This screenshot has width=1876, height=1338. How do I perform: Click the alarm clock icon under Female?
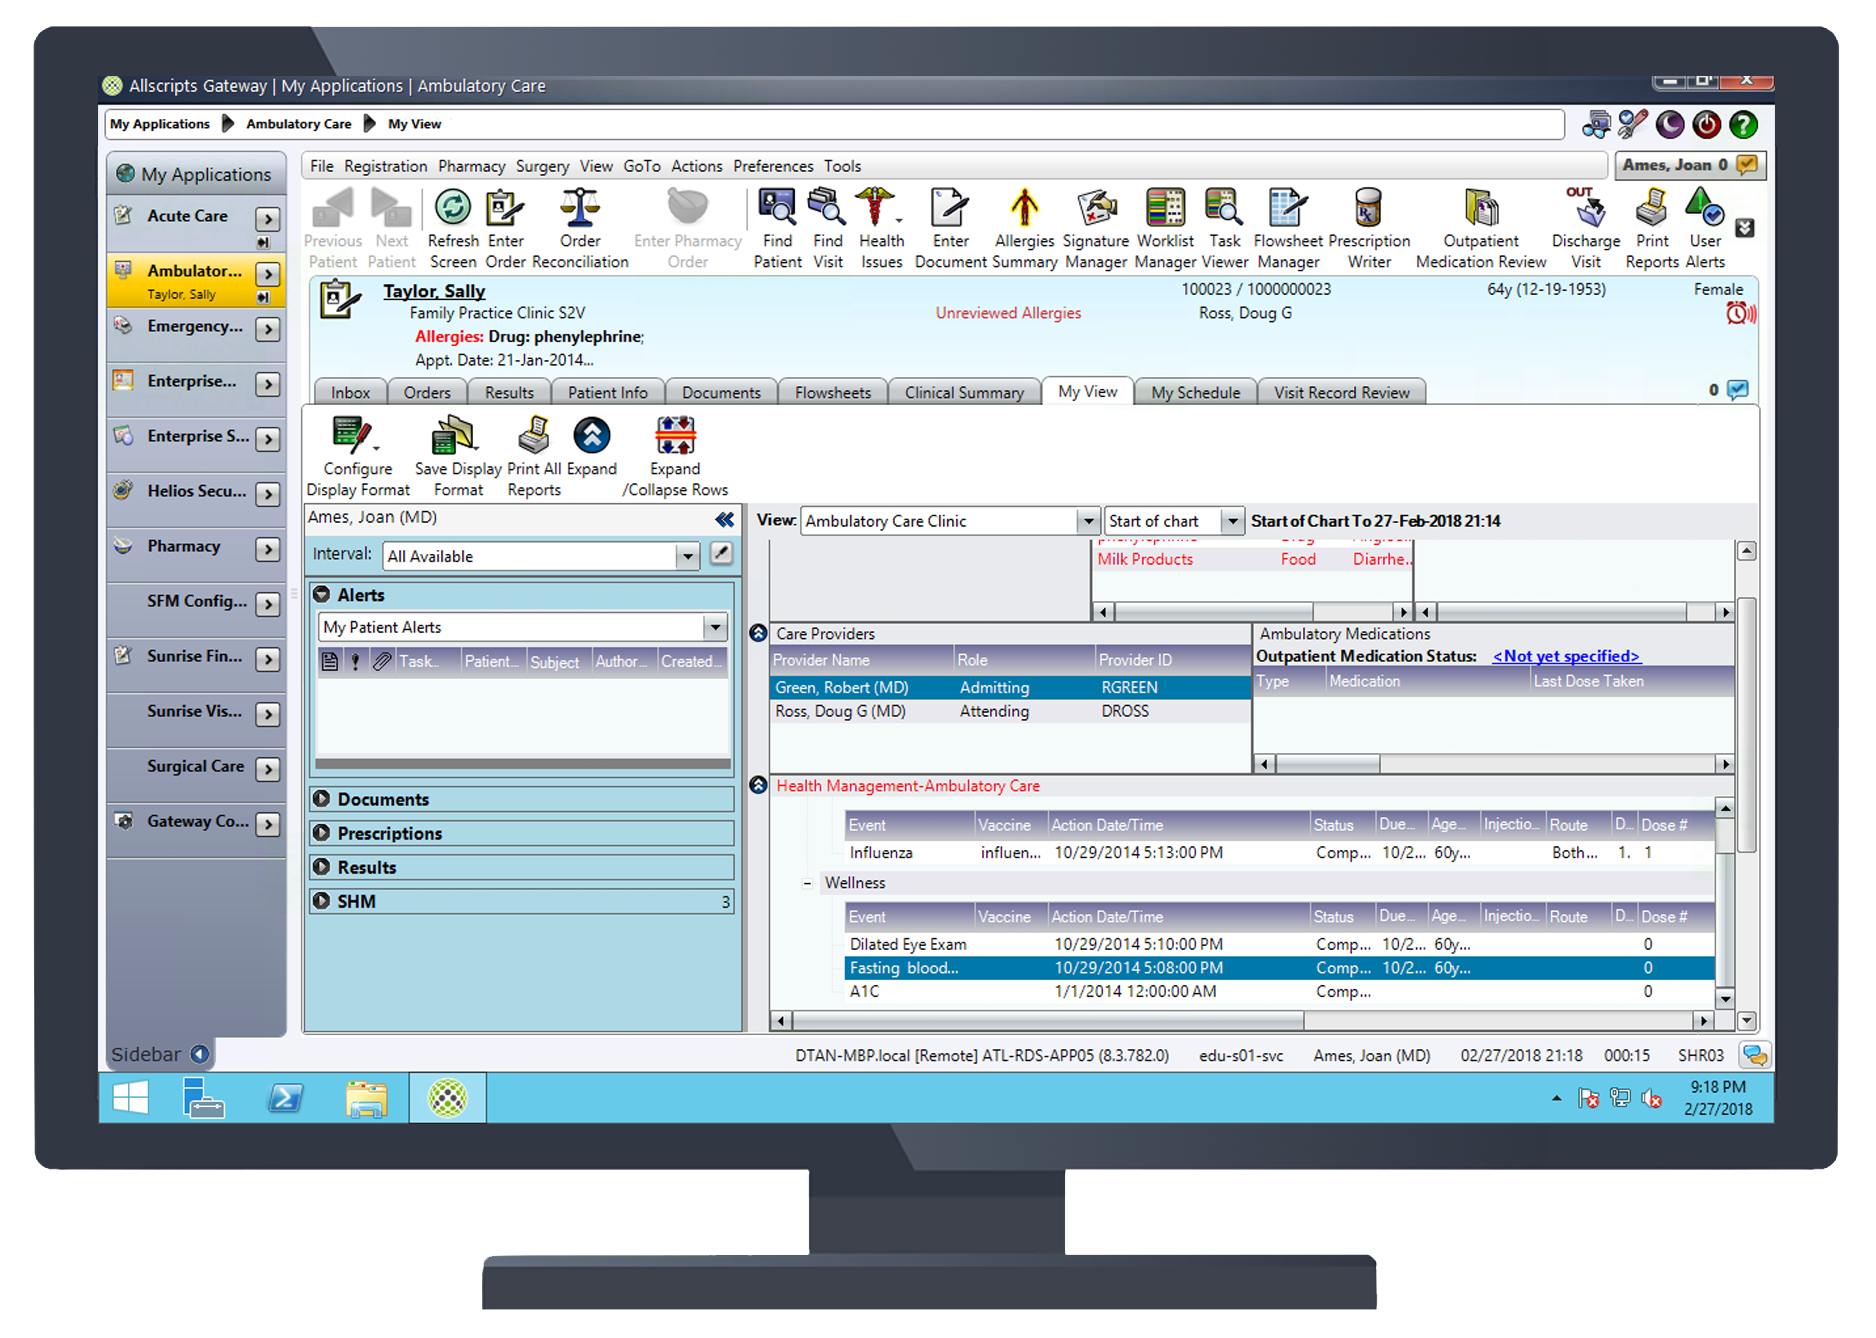1740,313
